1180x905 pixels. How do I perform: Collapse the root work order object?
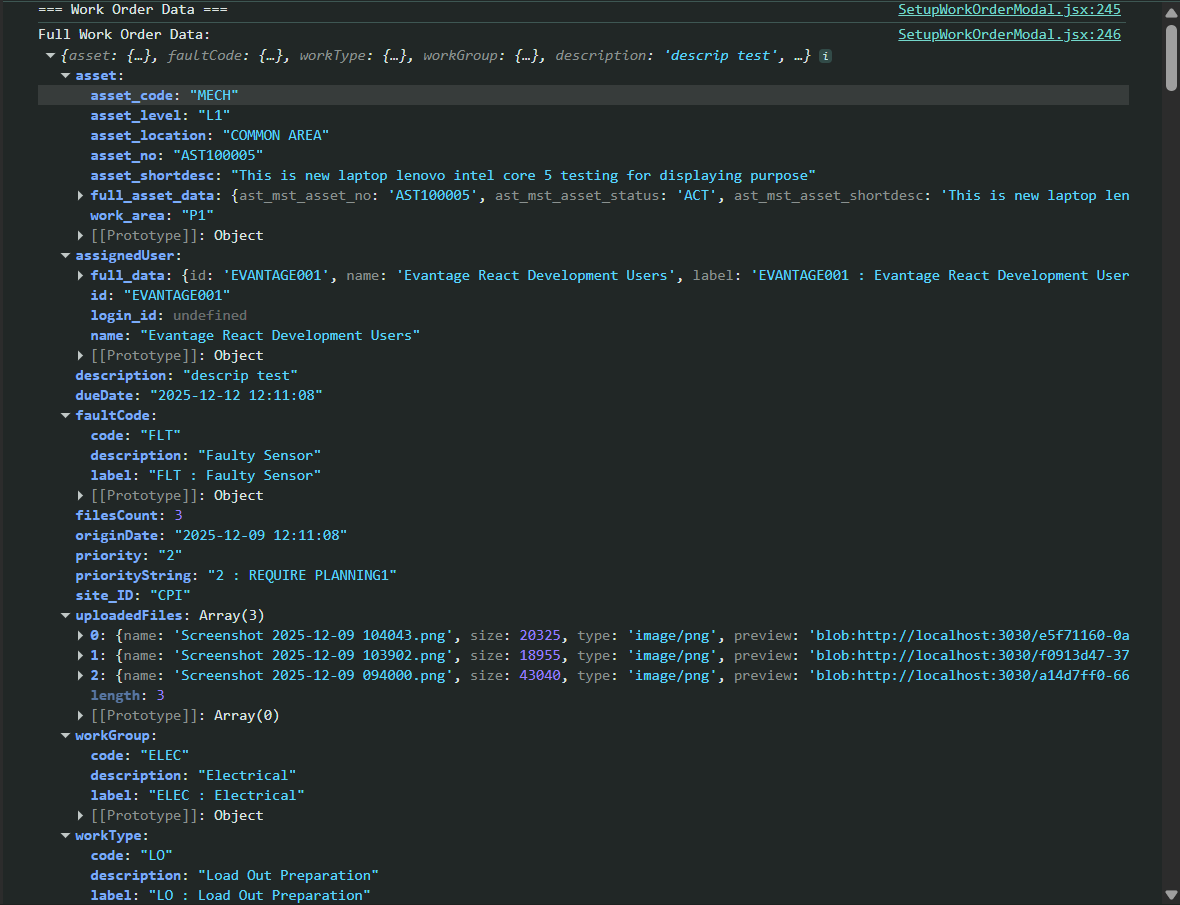pyautogui.click(x=50, y=56)
